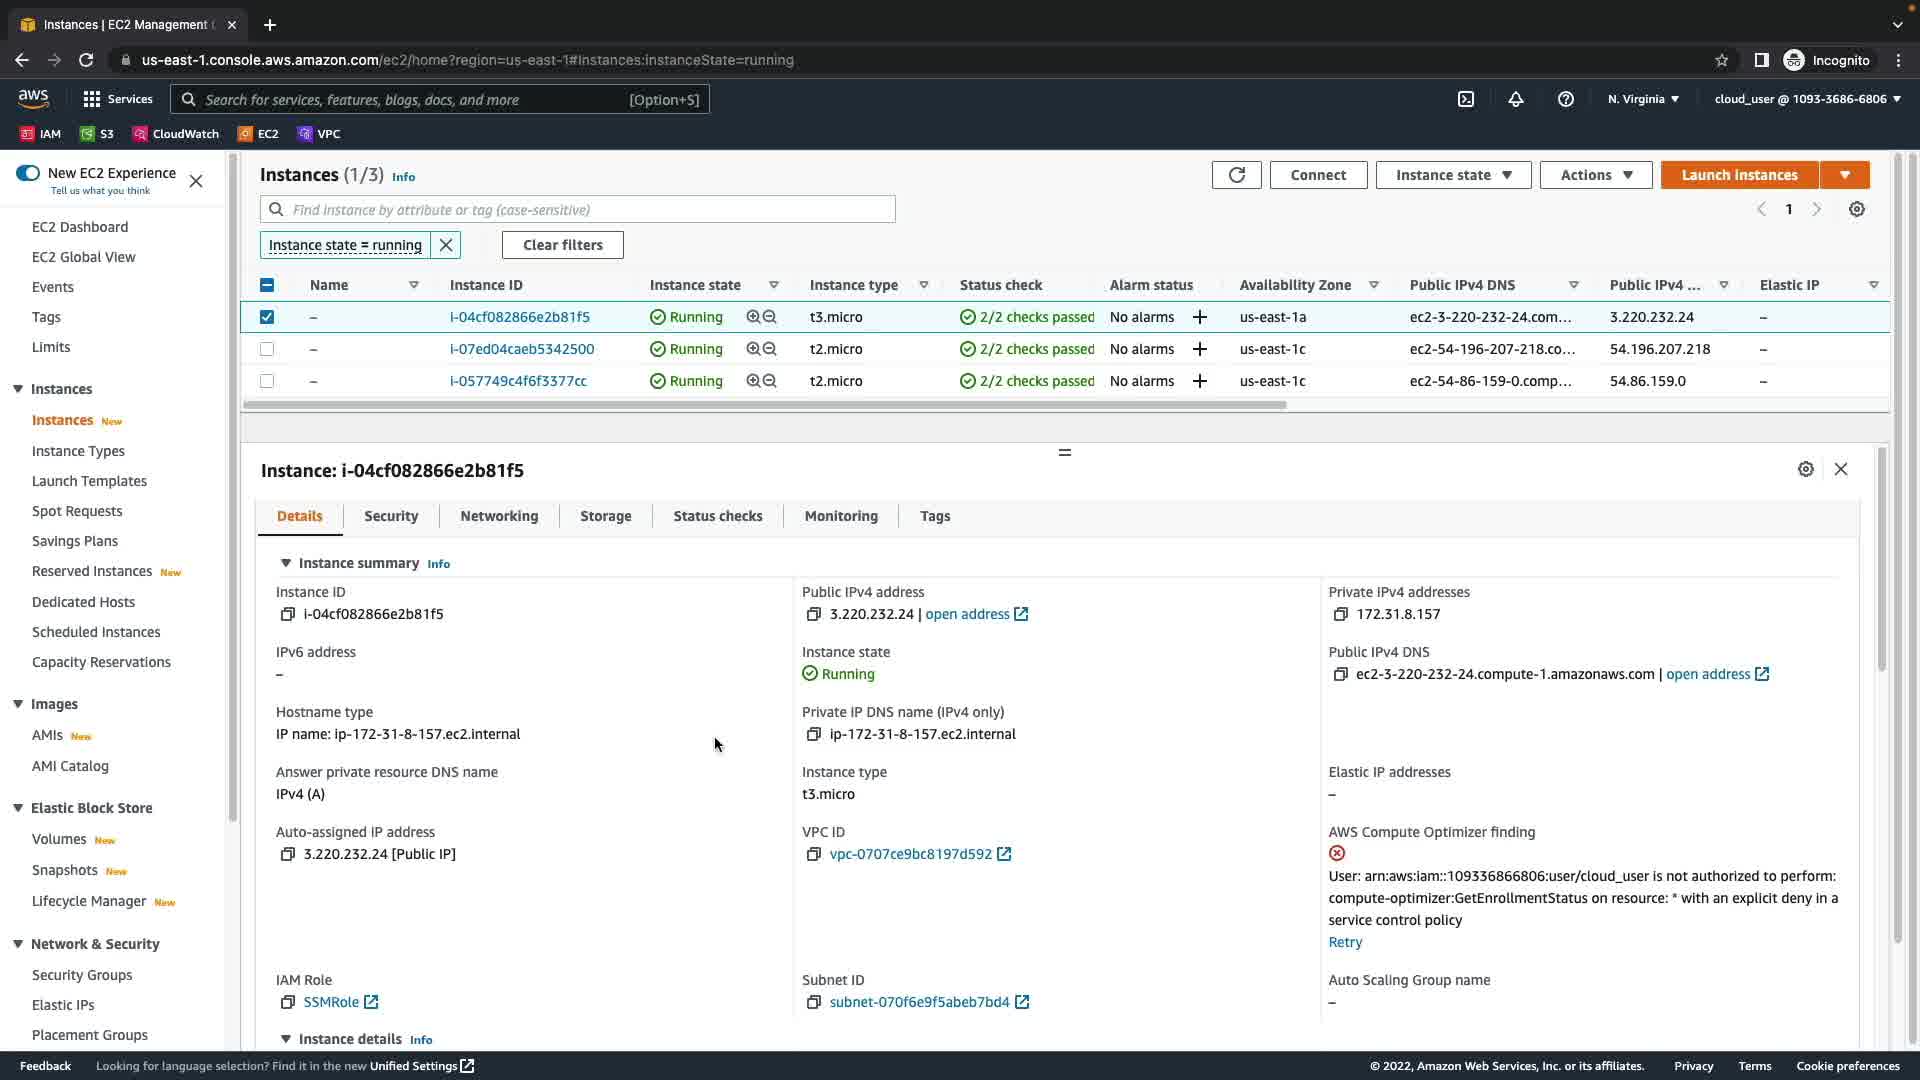
Task: Remove the Instance state = running filter
Action: [x=446, y=245]
